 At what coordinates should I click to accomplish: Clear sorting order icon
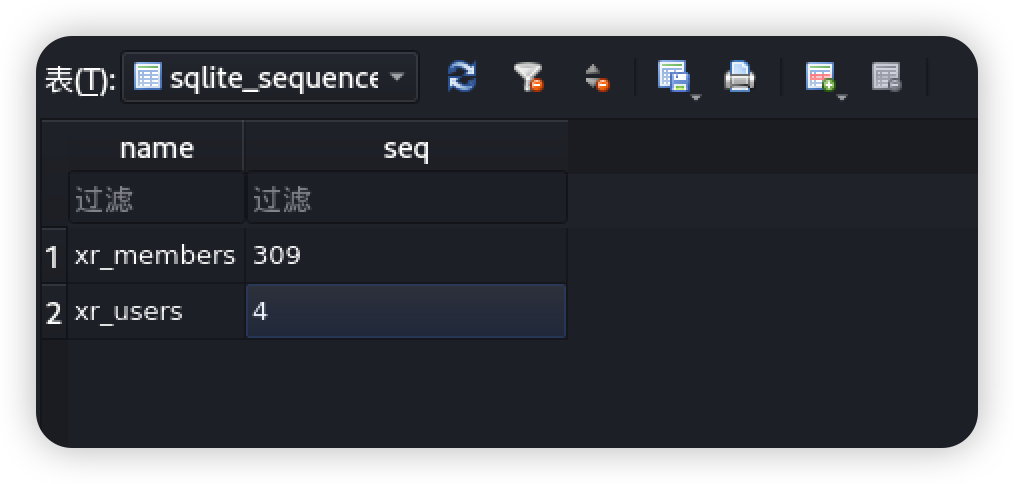(x=596, y=77)
